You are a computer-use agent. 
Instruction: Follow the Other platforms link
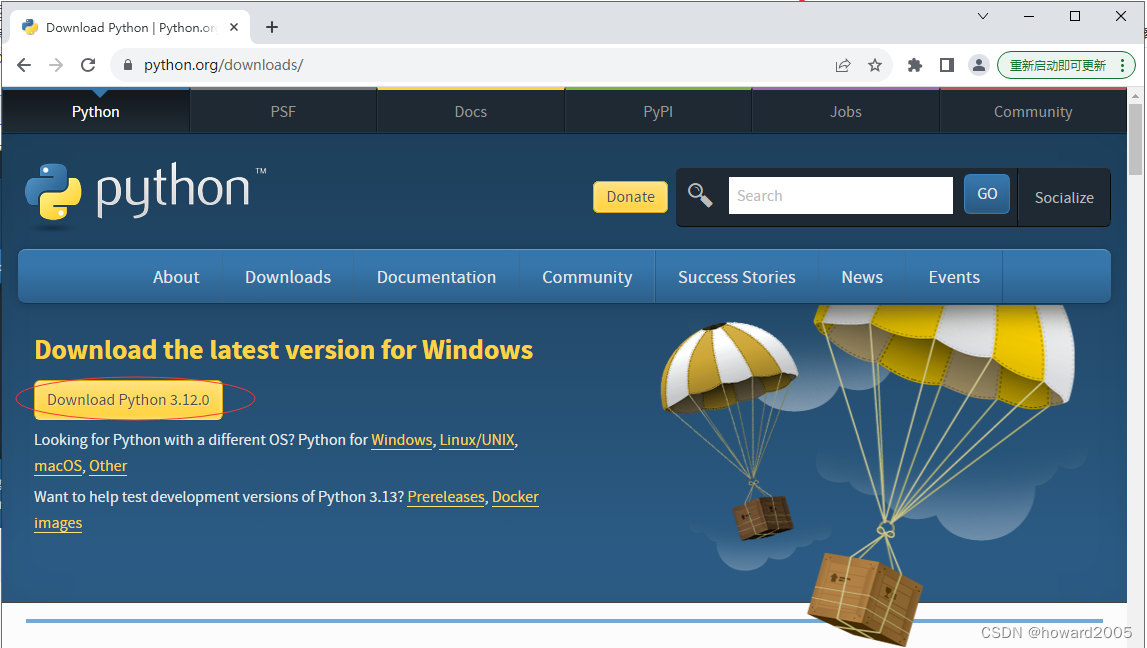pyautogui.click(x=108, y=466)
